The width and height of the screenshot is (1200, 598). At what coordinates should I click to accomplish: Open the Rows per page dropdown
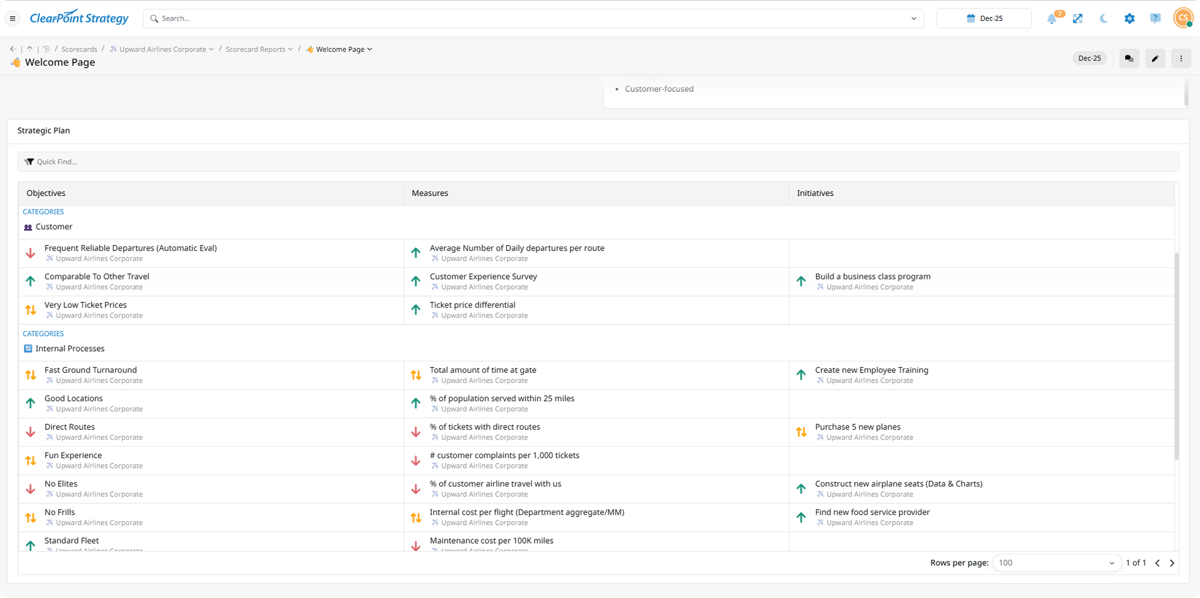tap(1056, 563)
